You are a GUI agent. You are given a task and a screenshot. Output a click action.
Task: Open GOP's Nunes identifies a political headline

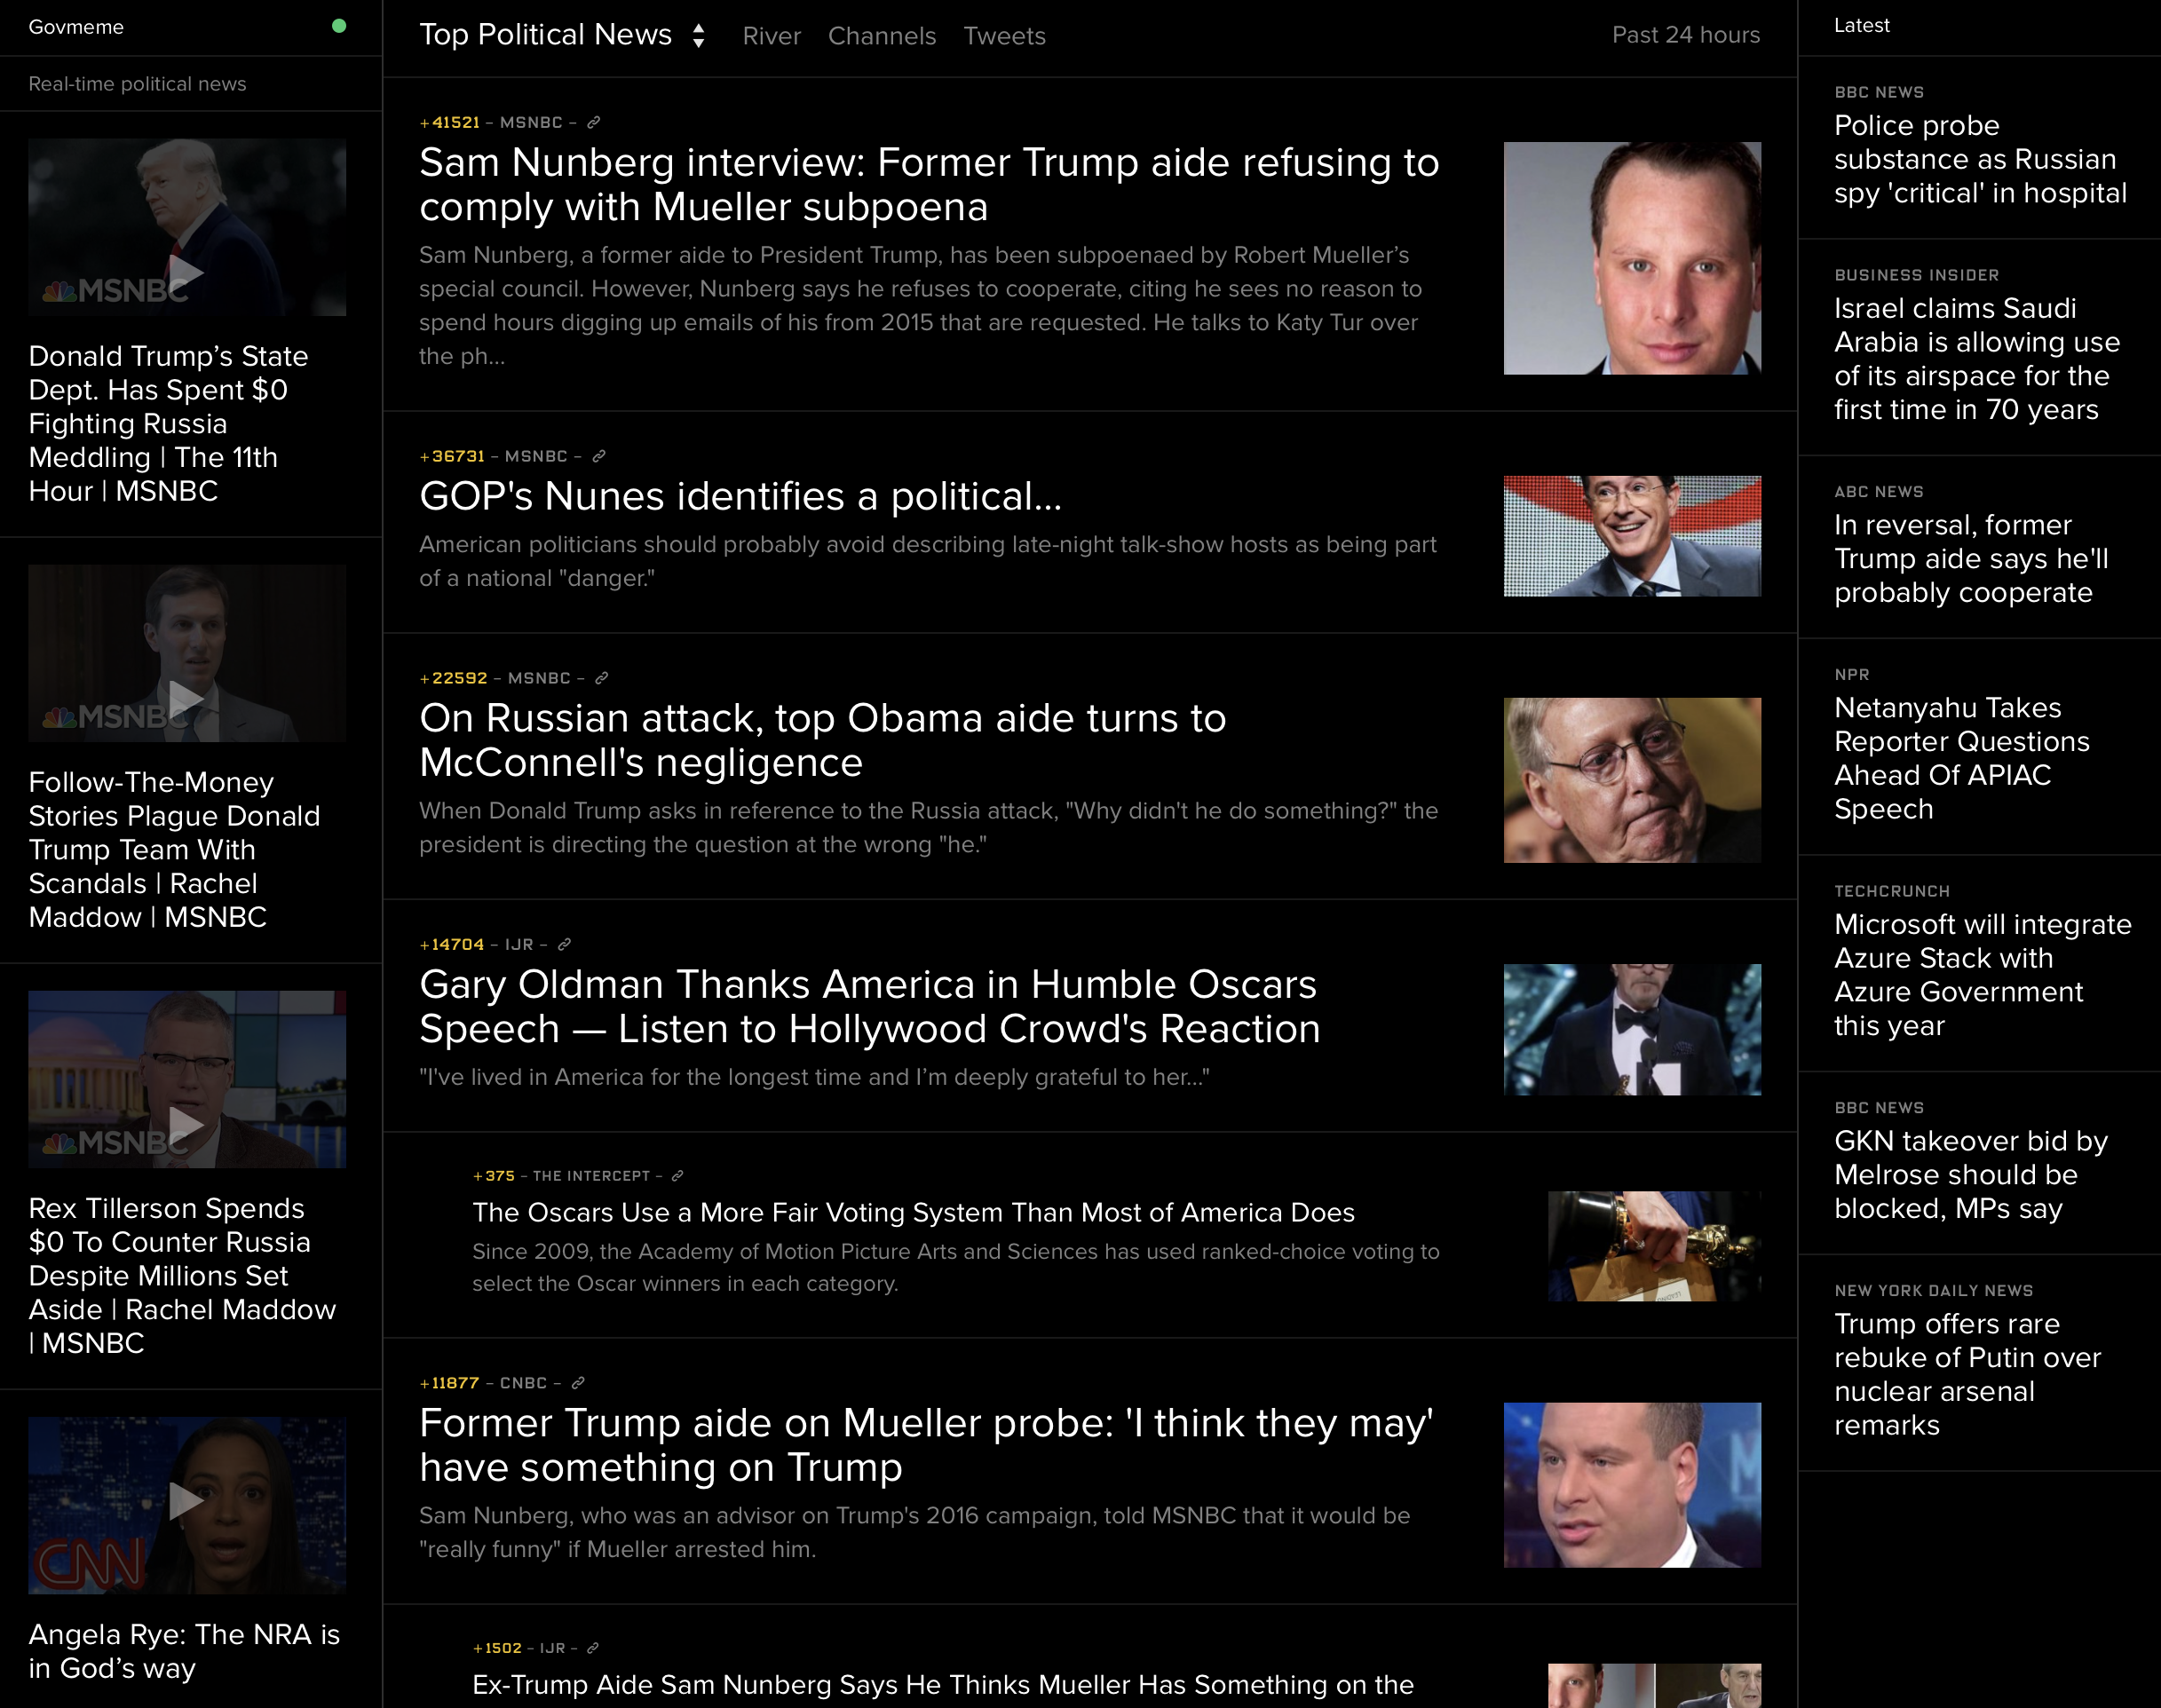740,496
